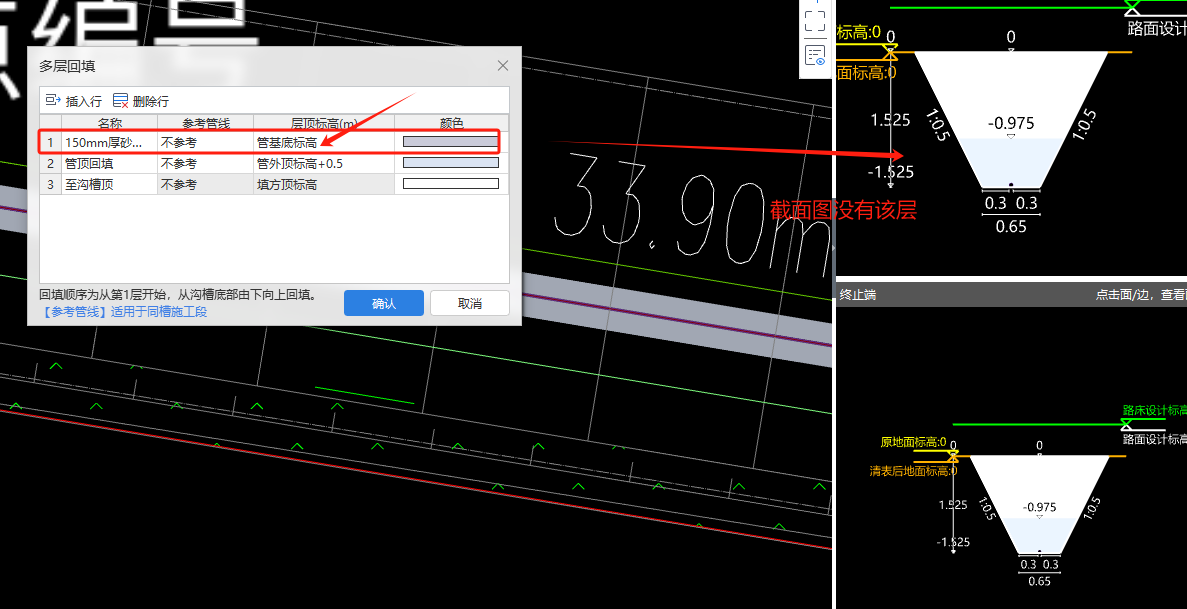Open 不参考 dropdown in 至沟槽顶 row

205,184
